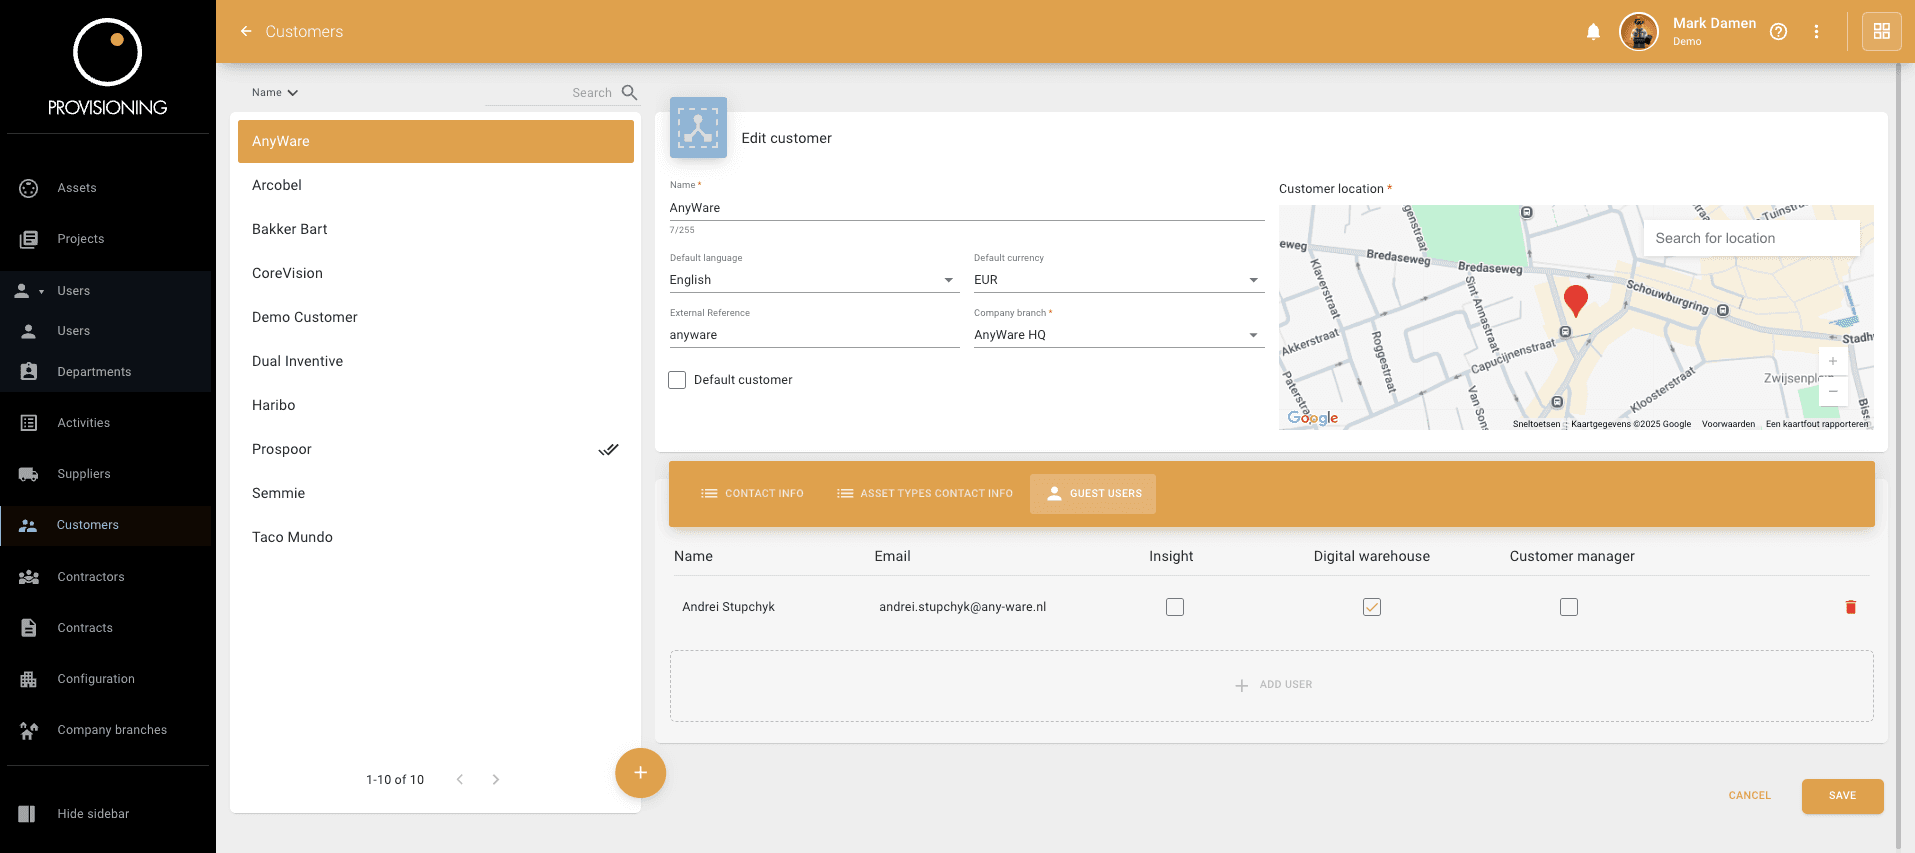Click the Sneltoetsen map shortcuts link
The width and height of the screenshot is (1915, 853).
pos(1536,424)
